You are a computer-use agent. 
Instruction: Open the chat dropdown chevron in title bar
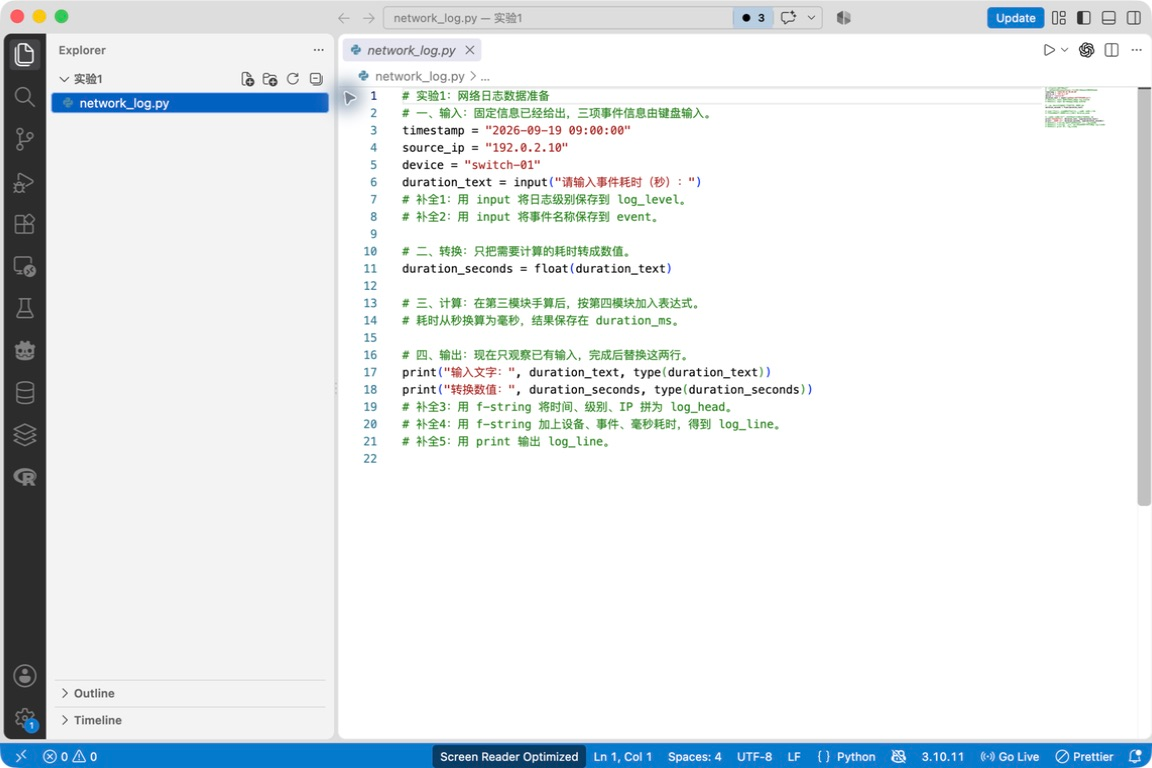click(x=811, y=18)
